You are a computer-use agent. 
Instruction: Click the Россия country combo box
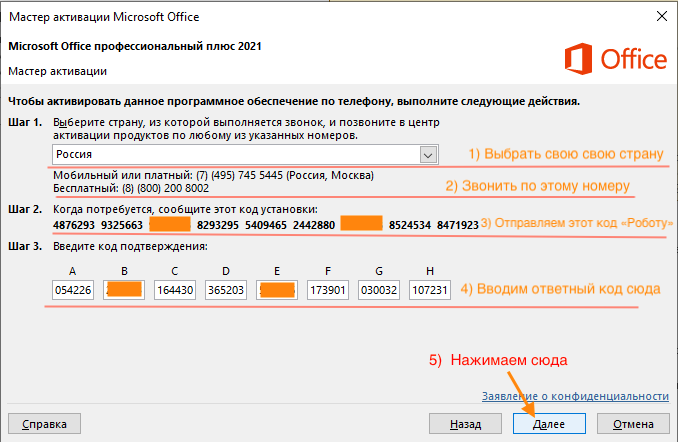(245, 154)
